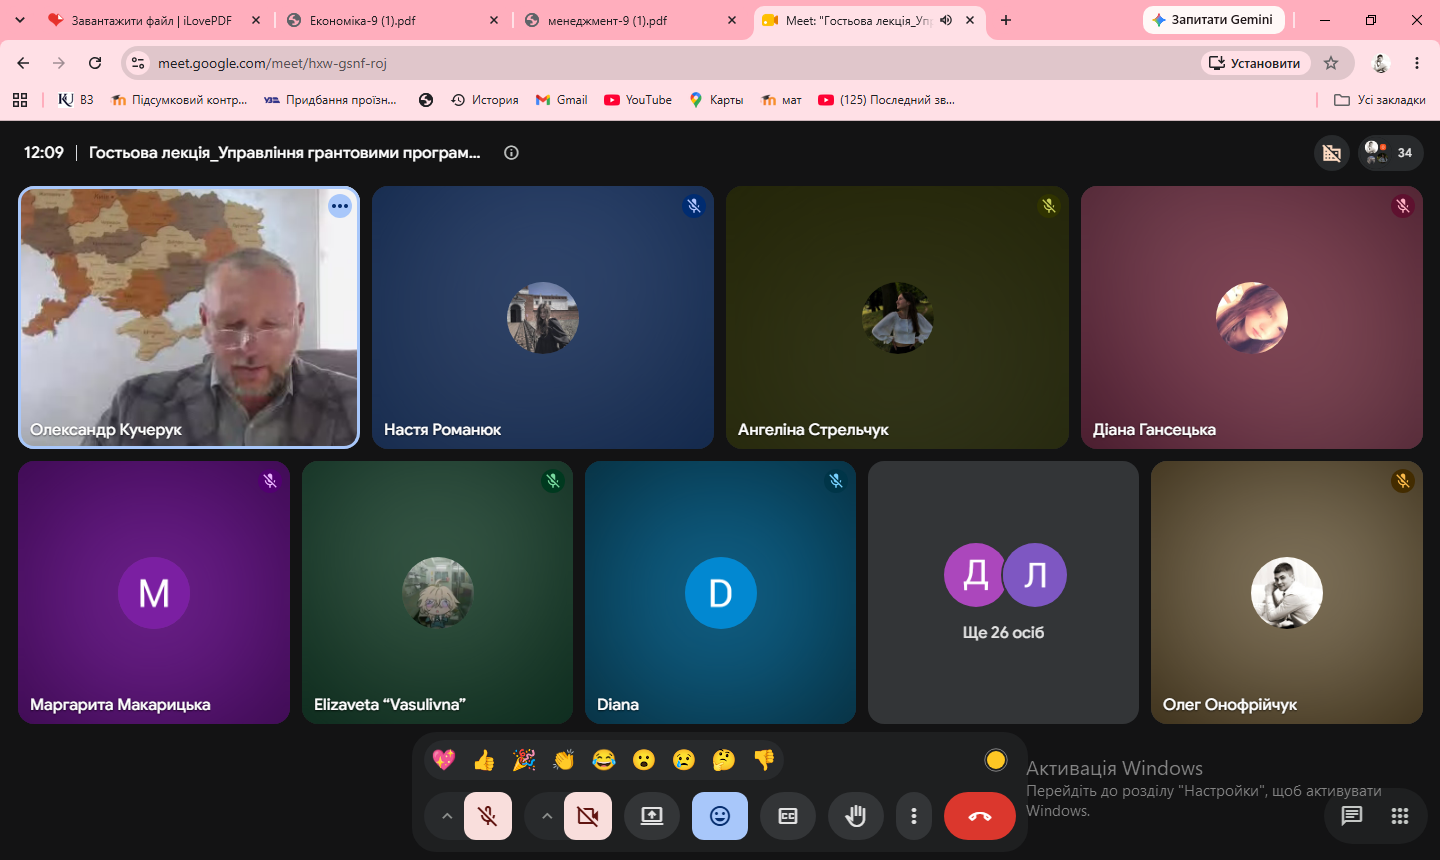Send the laughing face reaction
The width and height of the screenshot is (1440, 860).
pos(604,760)
